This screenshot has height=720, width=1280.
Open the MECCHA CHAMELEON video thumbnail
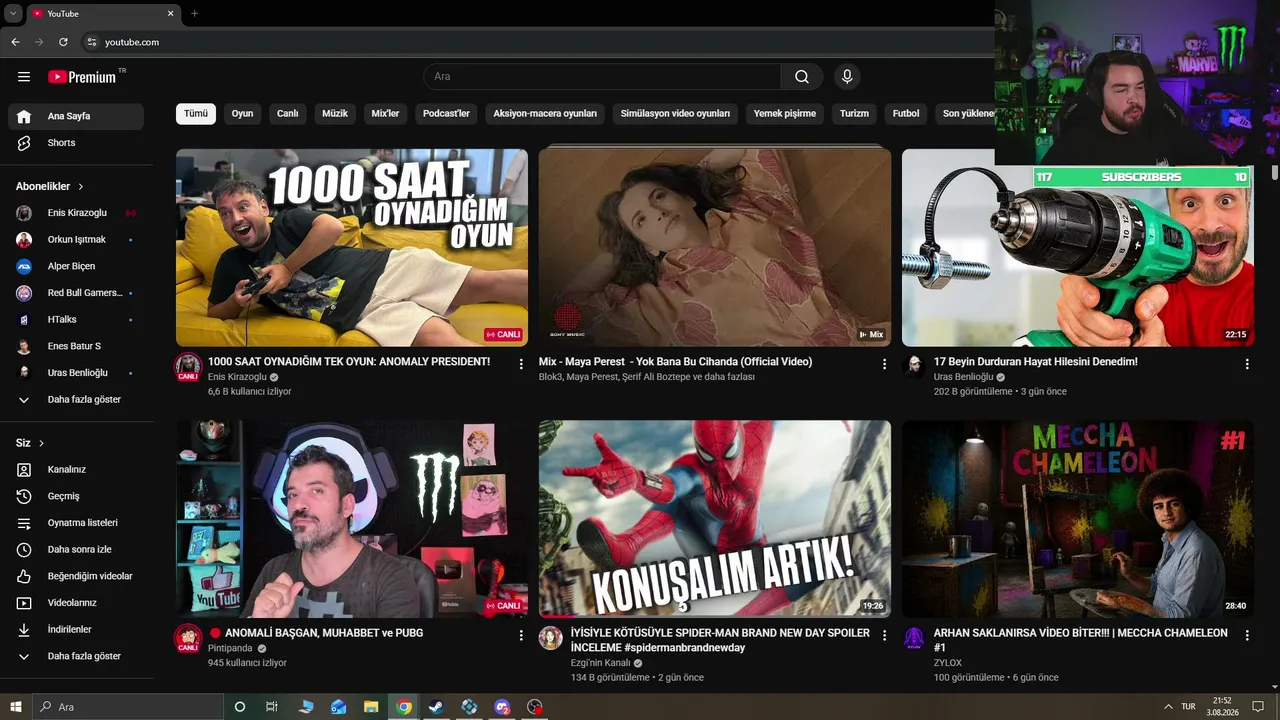pyautogui.click(x=1078, y=519)
